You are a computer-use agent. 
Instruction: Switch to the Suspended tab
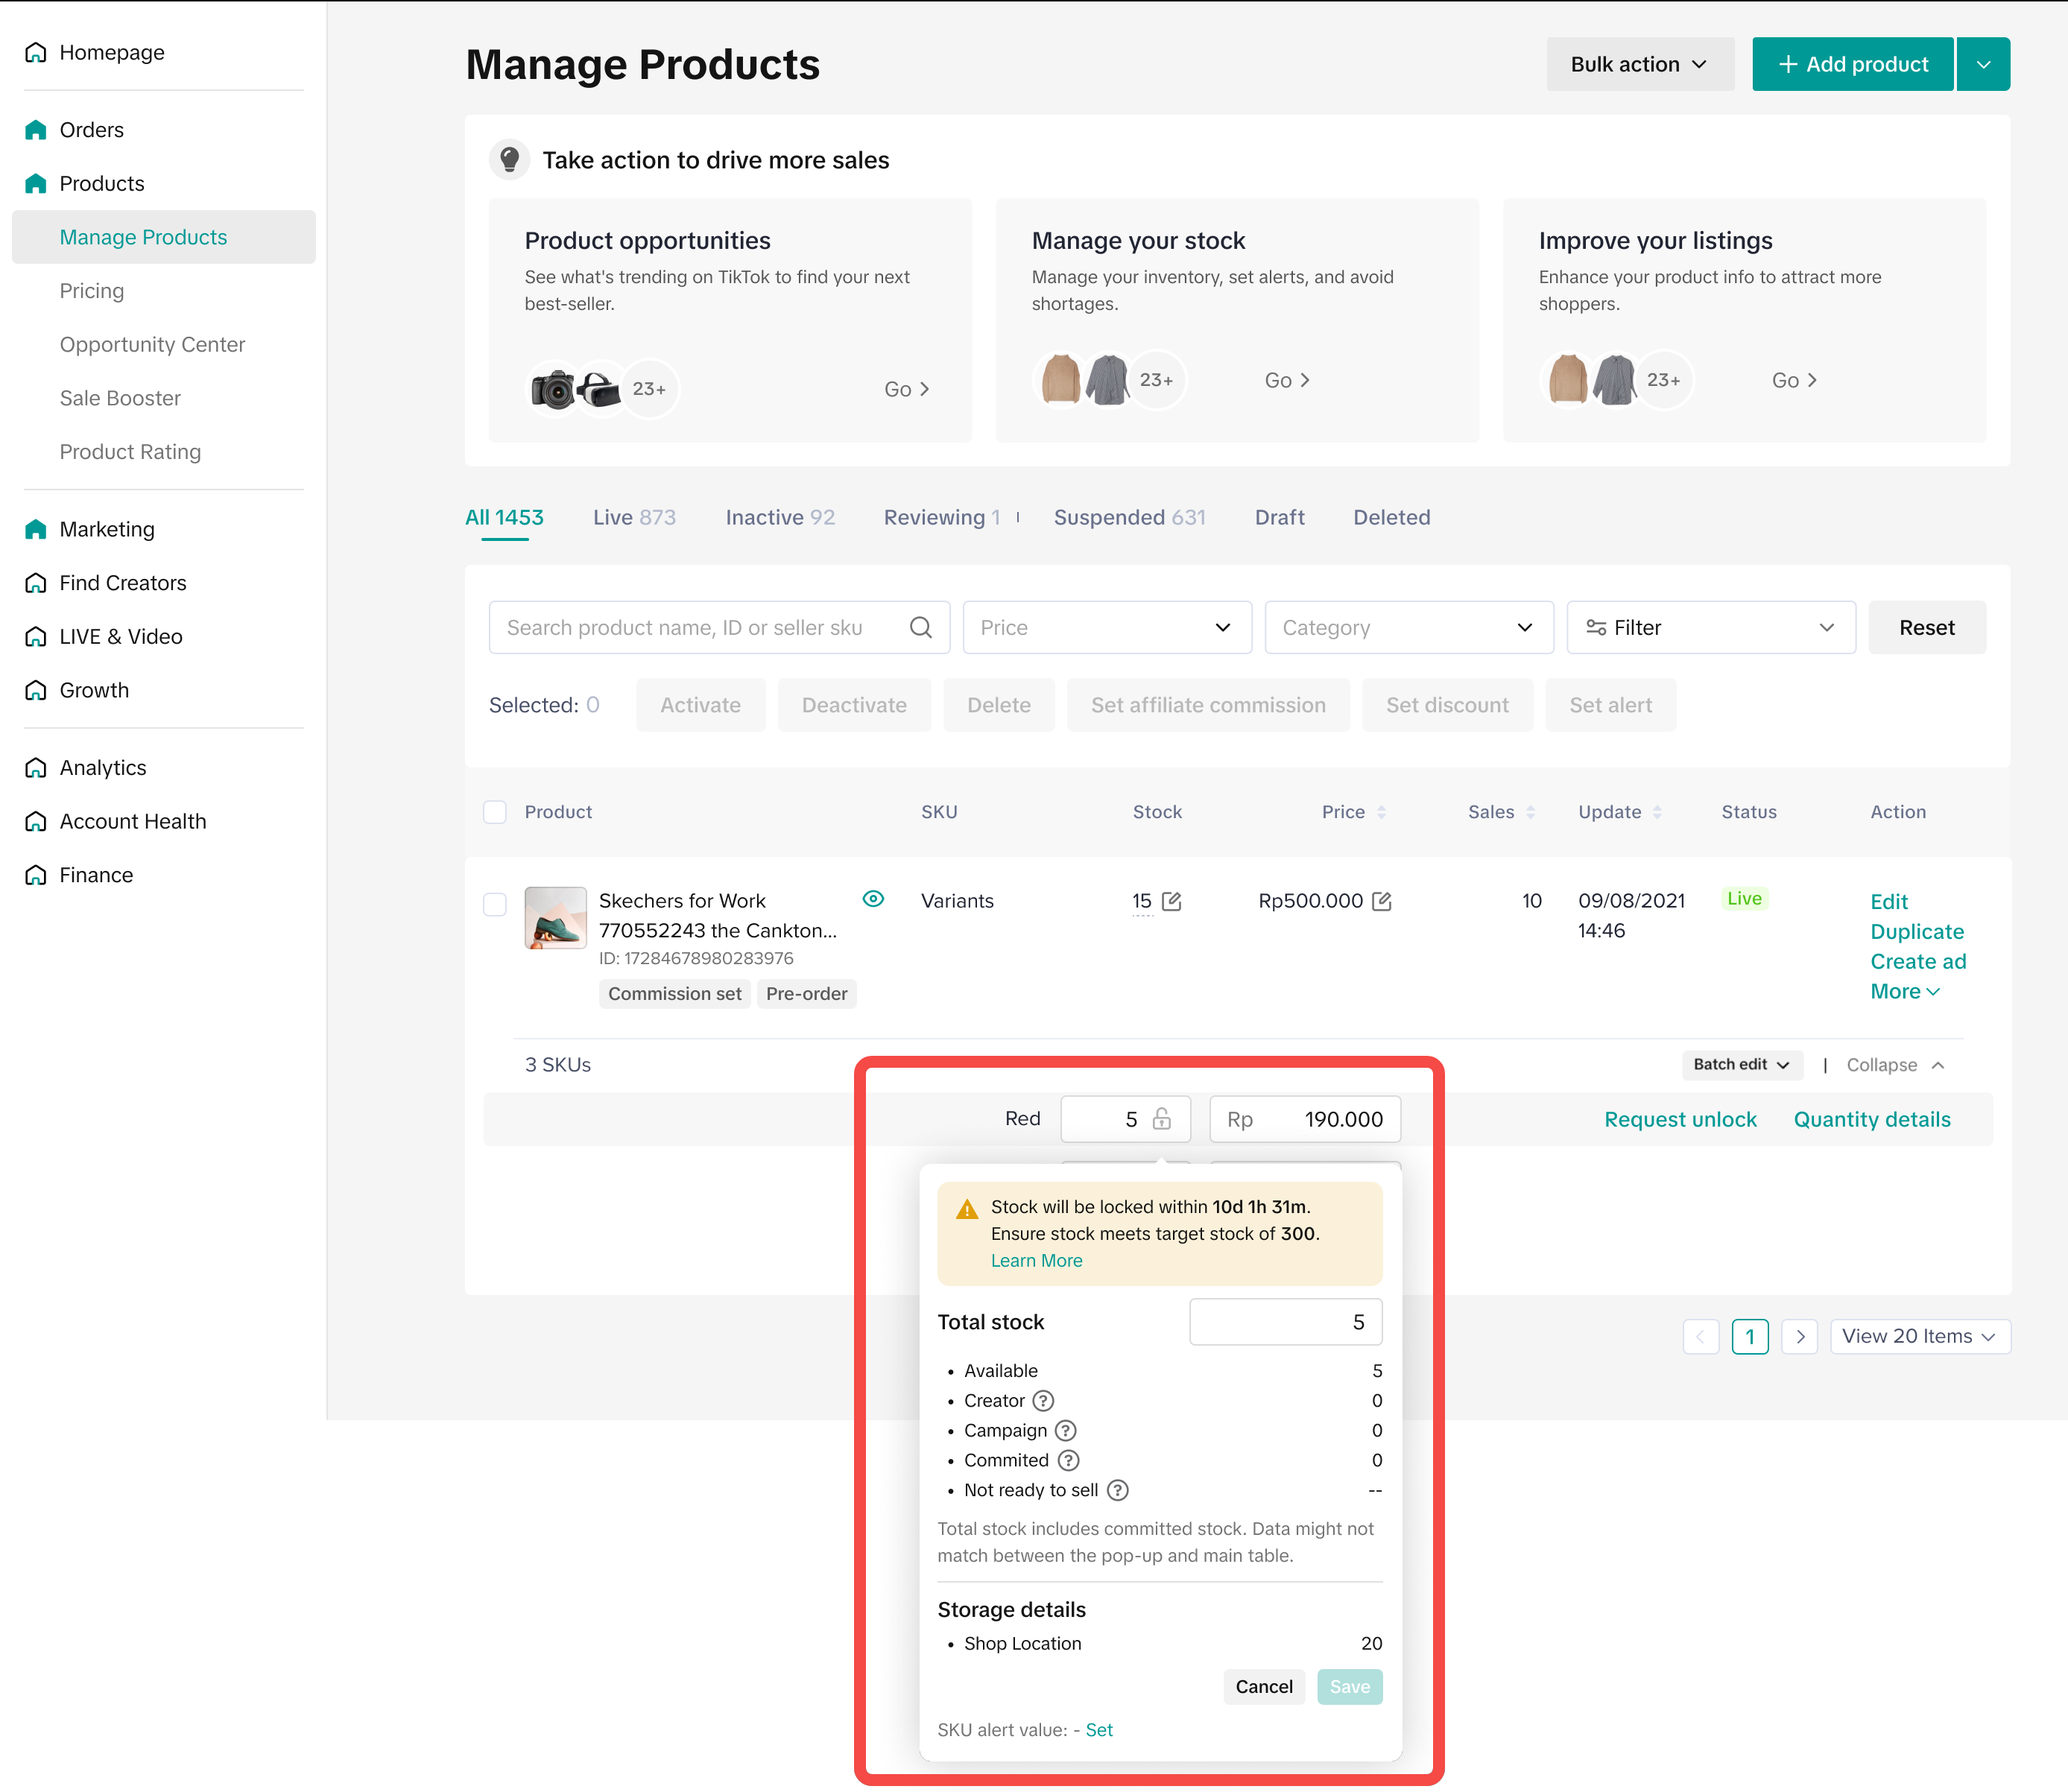(1128, 517)
